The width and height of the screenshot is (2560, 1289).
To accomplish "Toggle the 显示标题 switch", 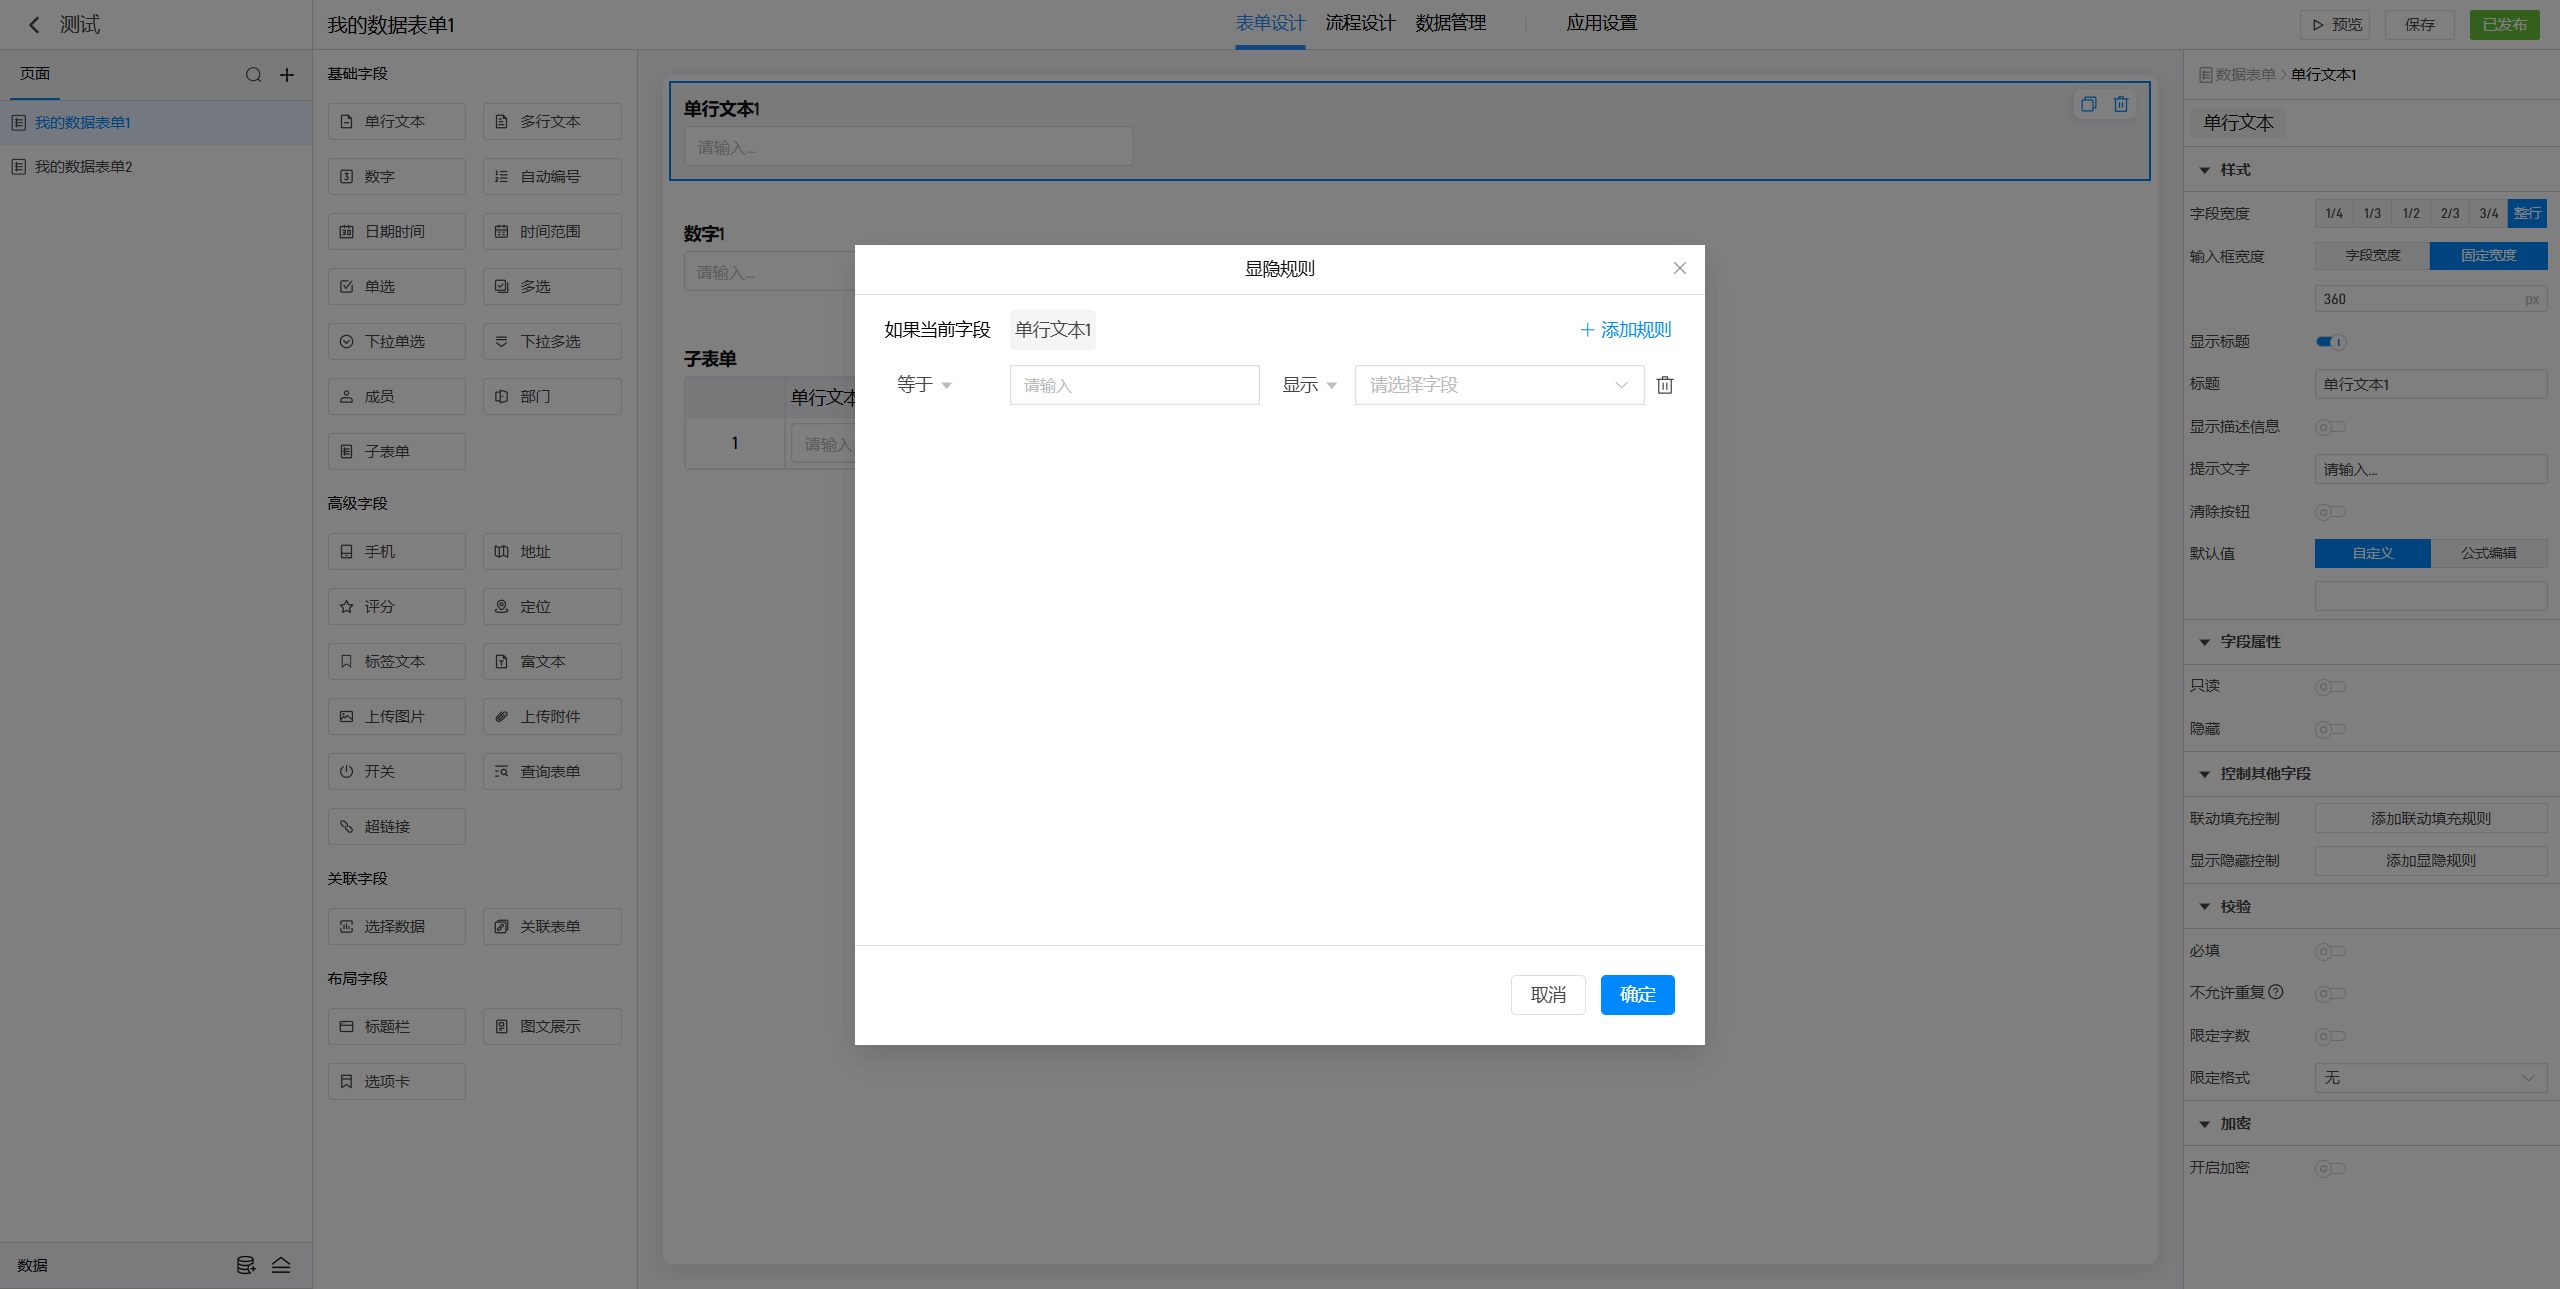I will coord(2330,342).
